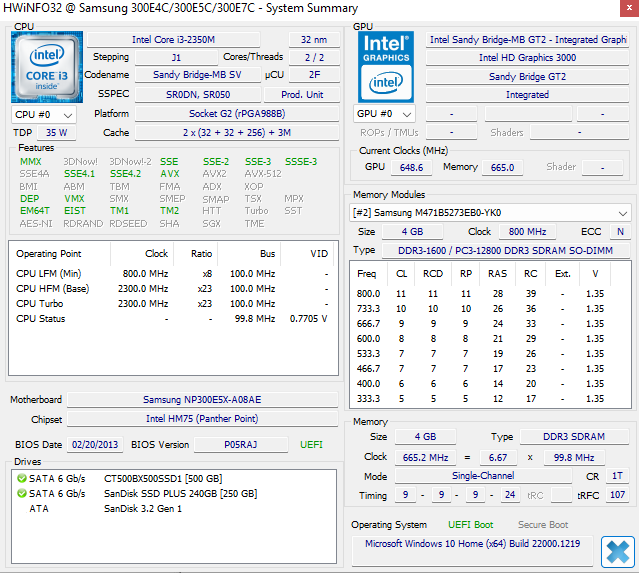
Task: Click the command rate 1T field
Action: [617, 476]
